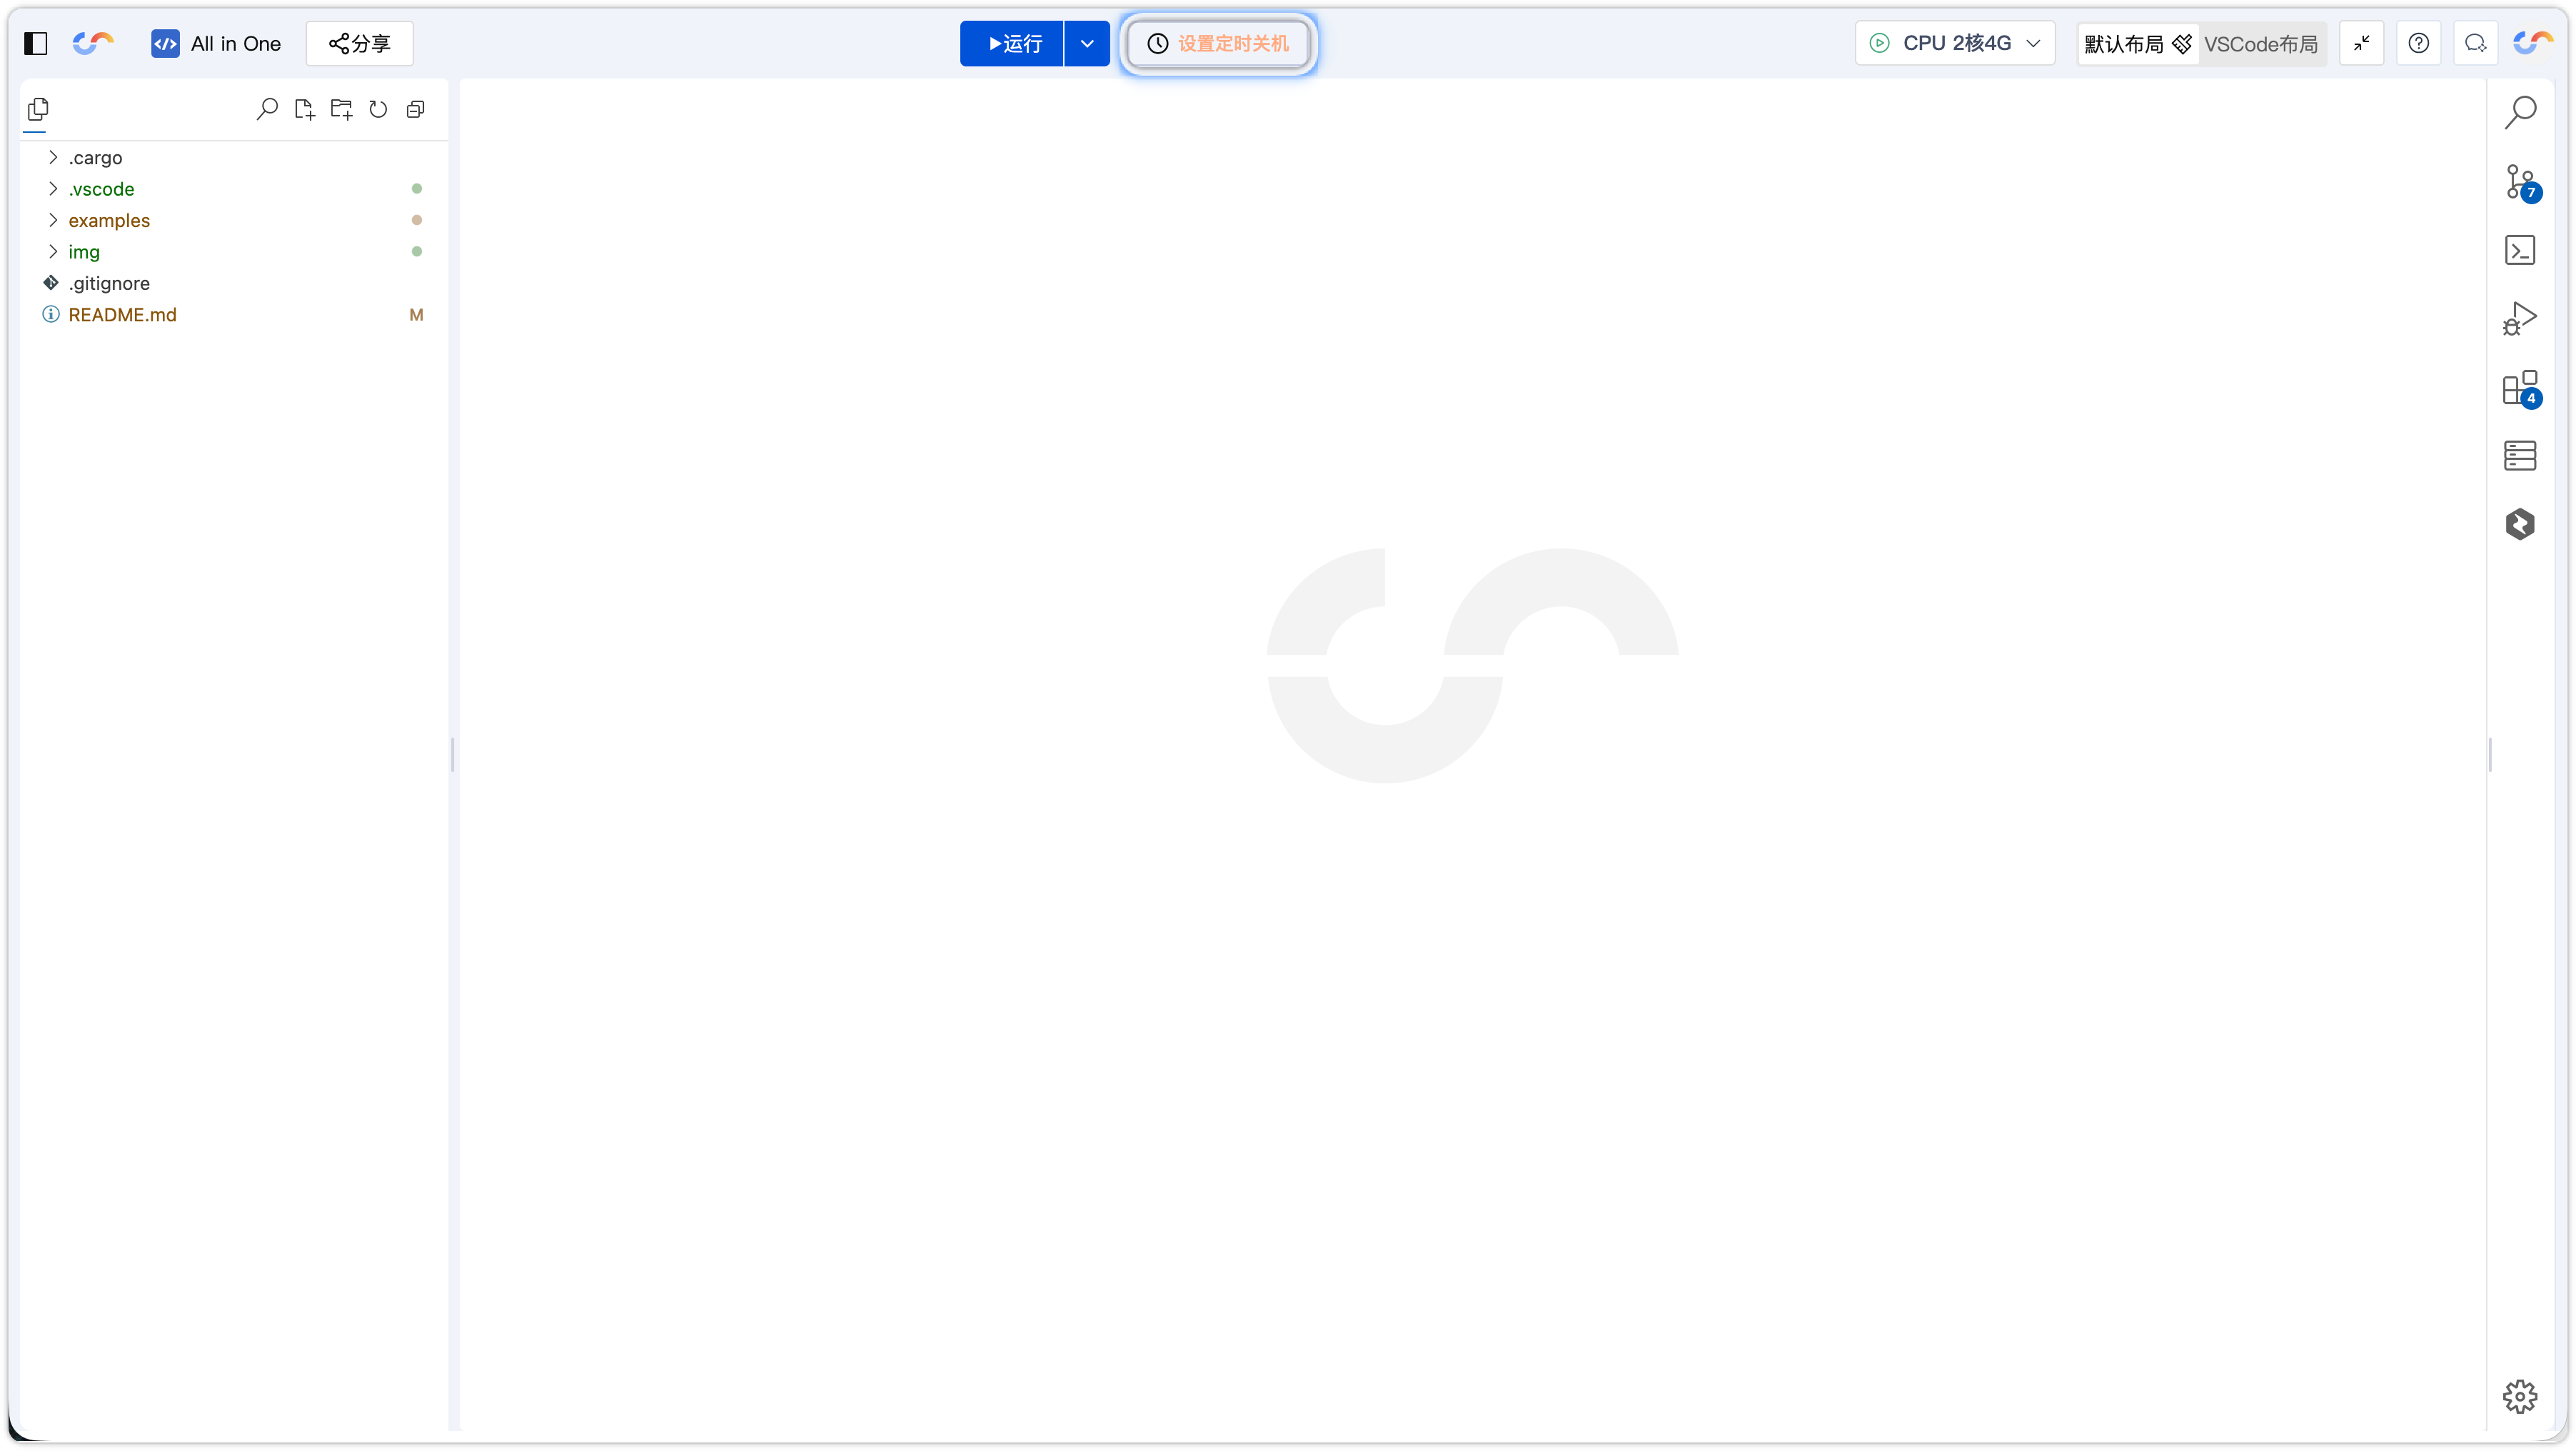Click the Refresh explorer icon

coord(378,109)
